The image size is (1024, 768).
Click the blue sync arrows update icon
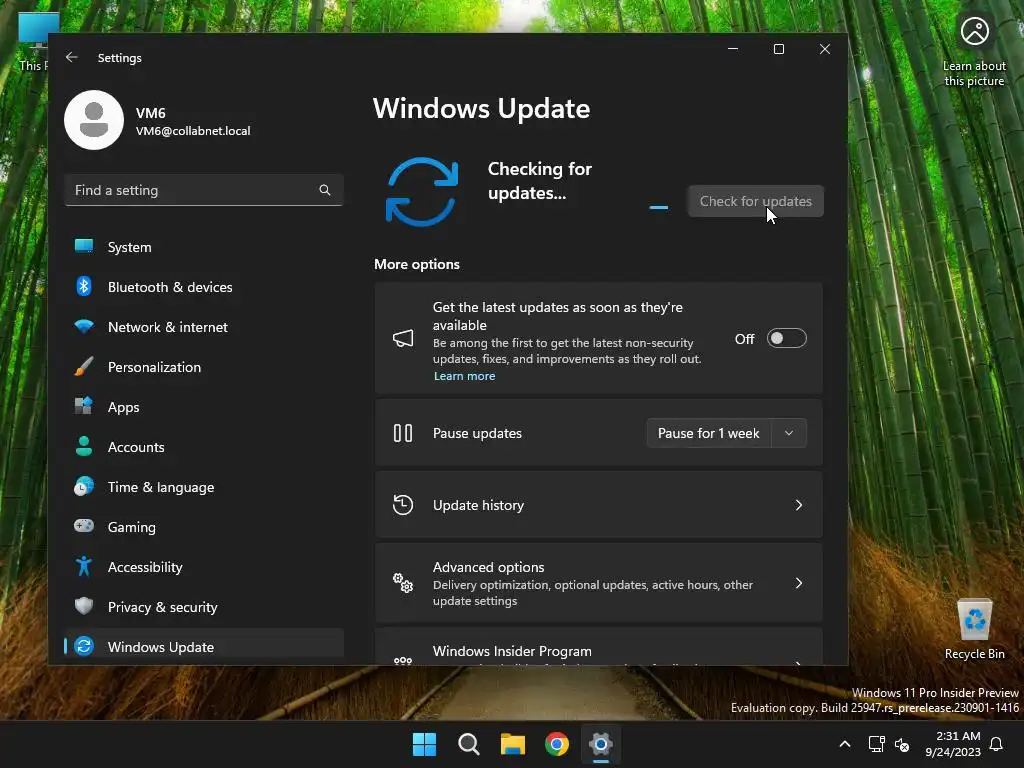[x=422, y=191]
